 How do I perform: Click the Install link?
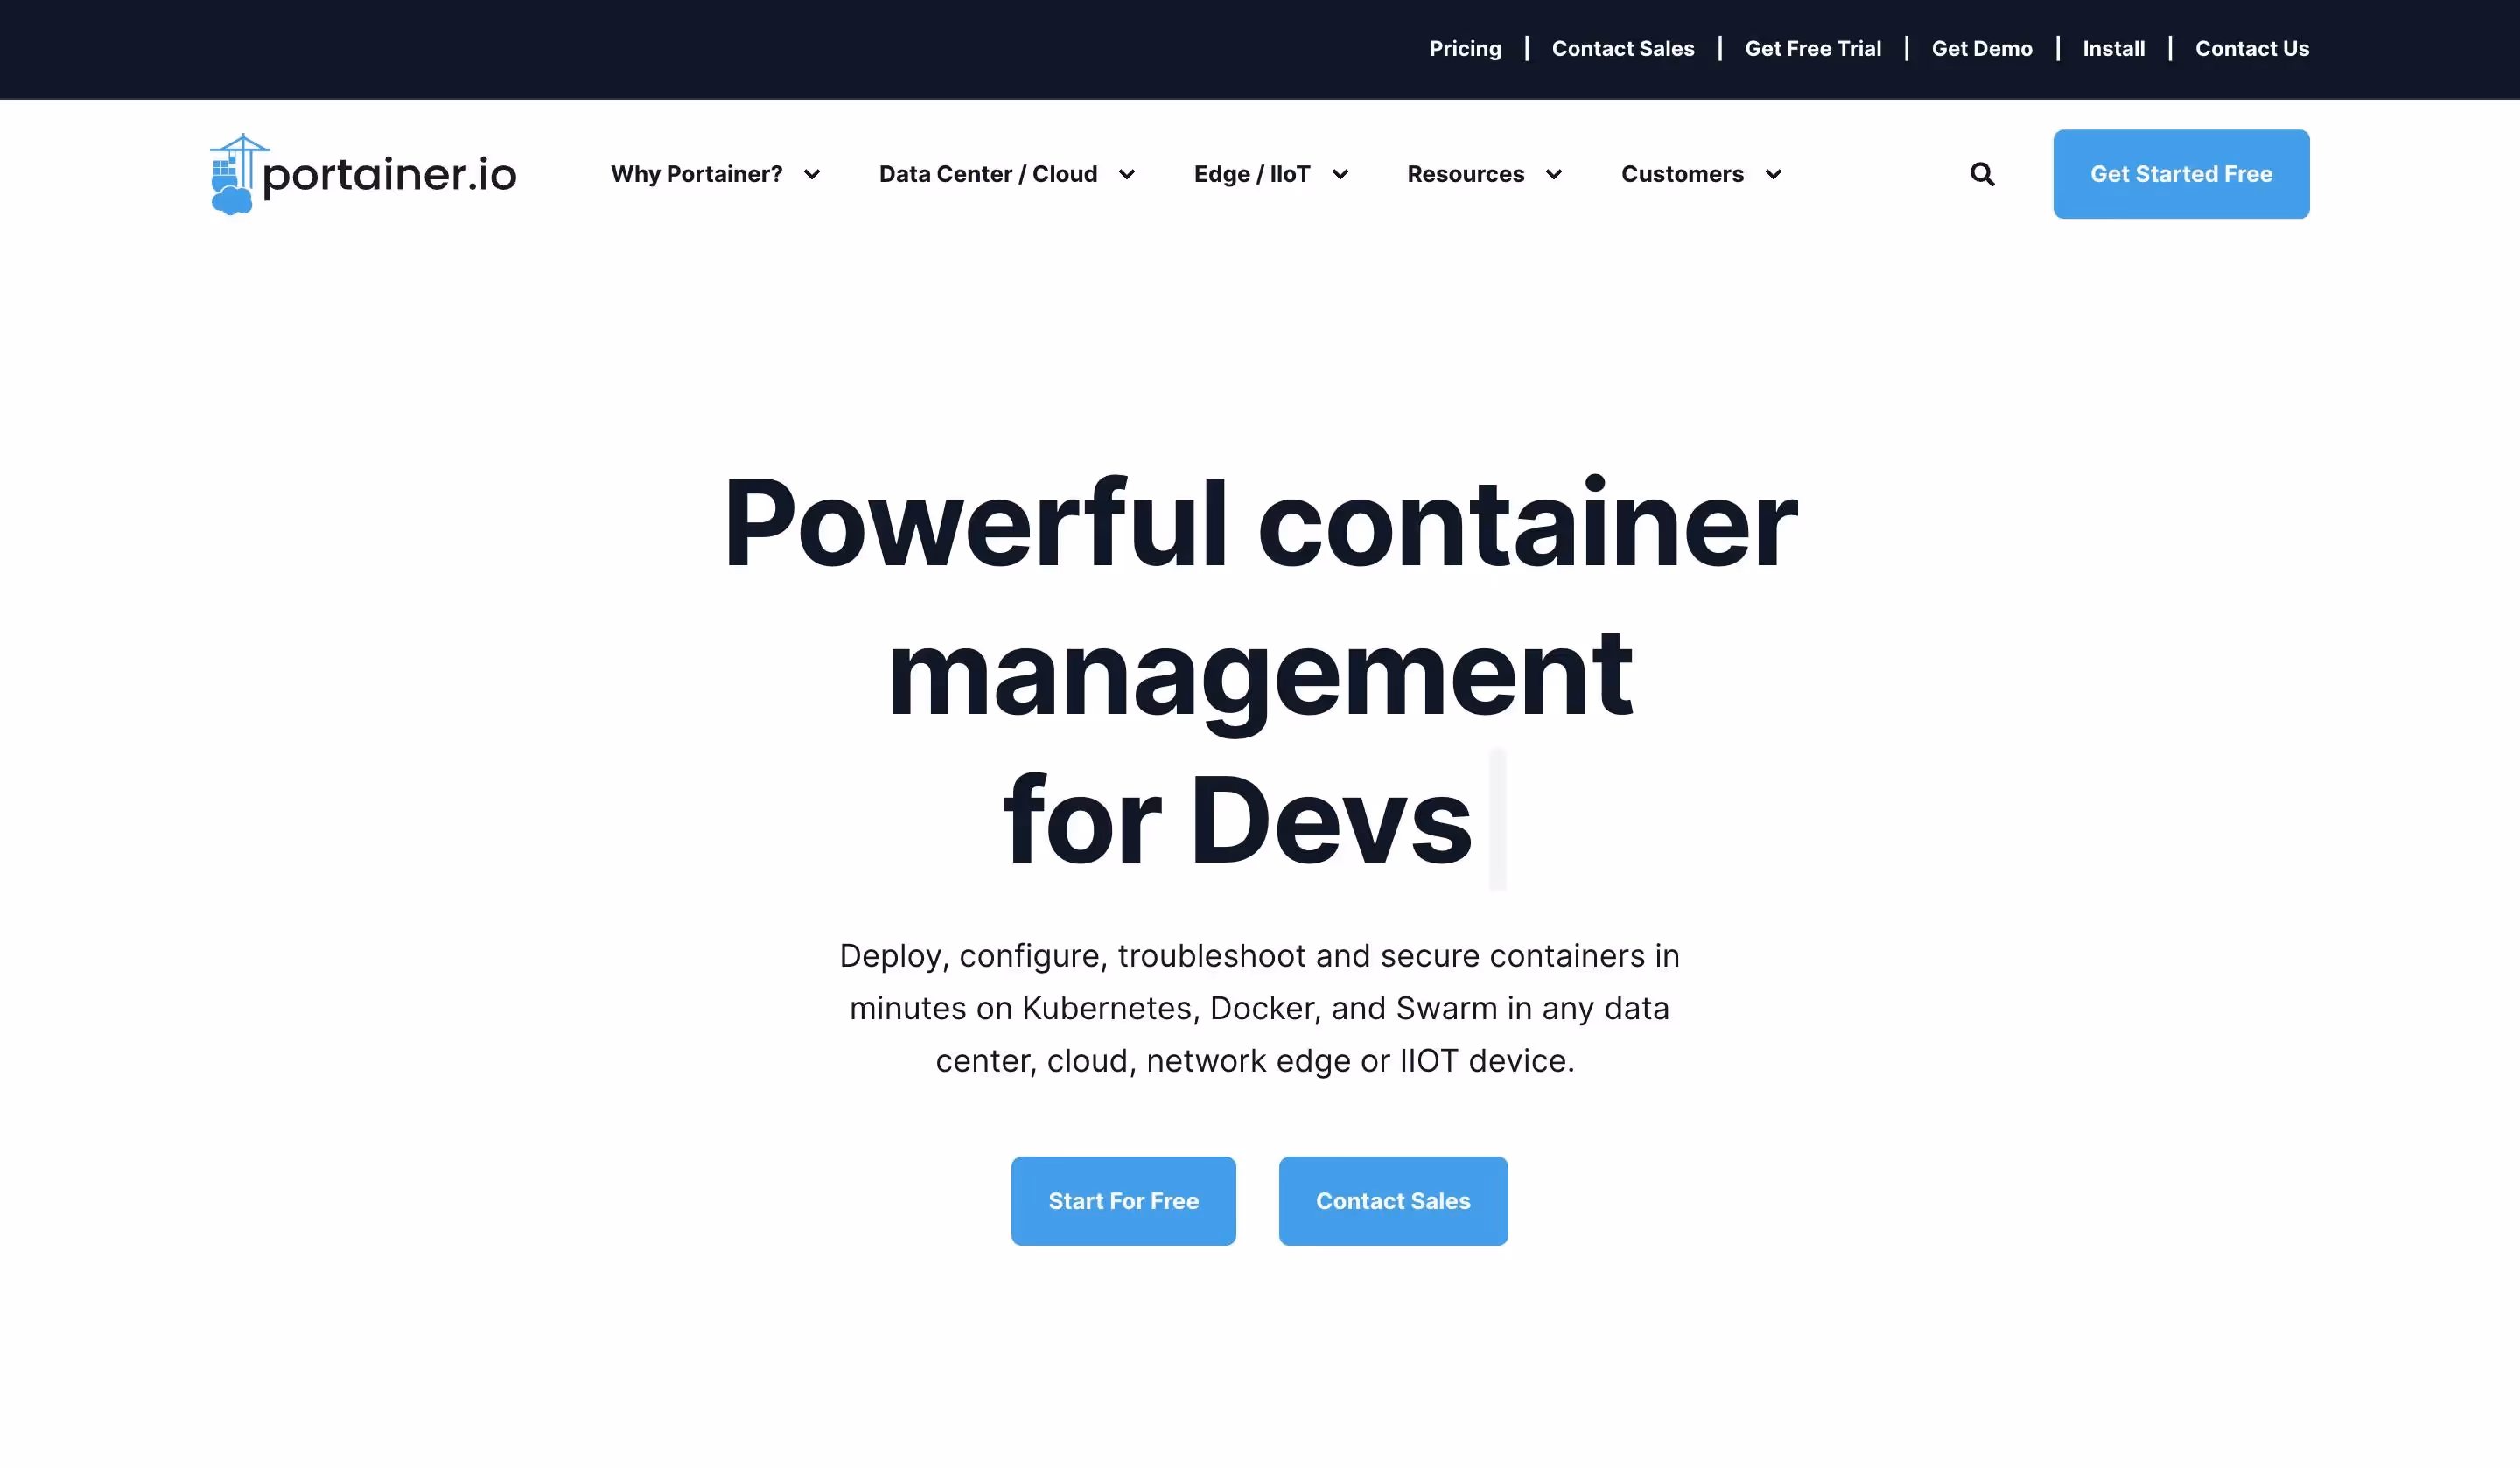tap(2113, 48)
